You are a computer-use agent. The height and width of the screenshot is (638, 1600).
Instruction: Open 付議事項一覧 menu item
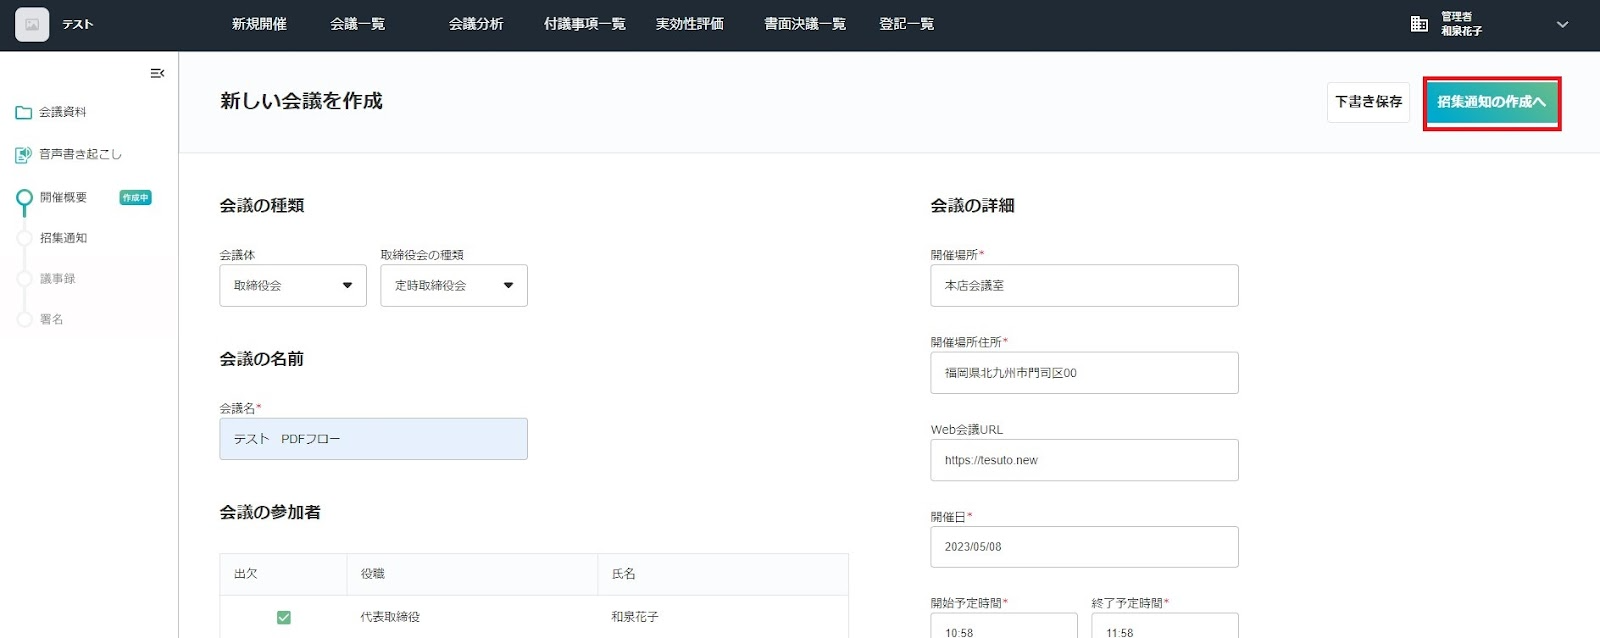click(584, 24)
